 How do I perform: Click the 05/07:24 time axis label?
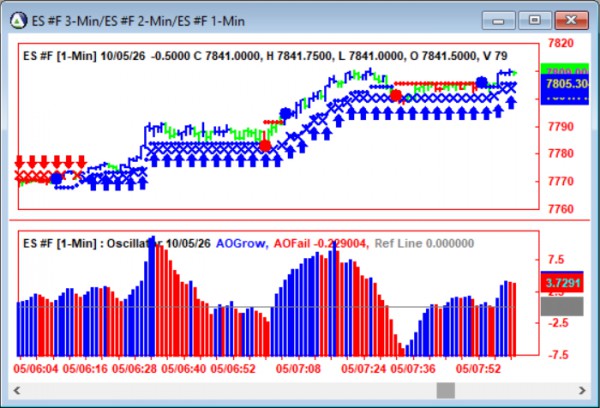(364, 369)
